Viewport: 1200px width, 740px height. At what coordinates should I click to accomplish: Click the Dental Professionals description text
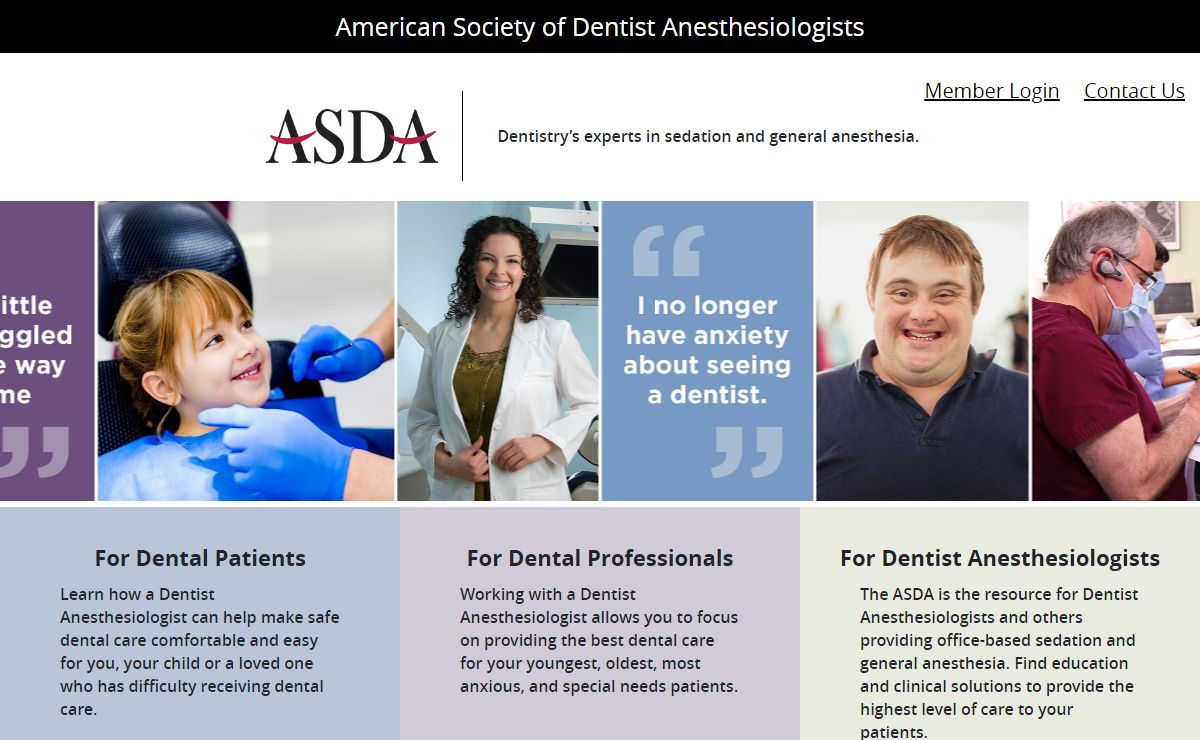click(x=600, y=640)
